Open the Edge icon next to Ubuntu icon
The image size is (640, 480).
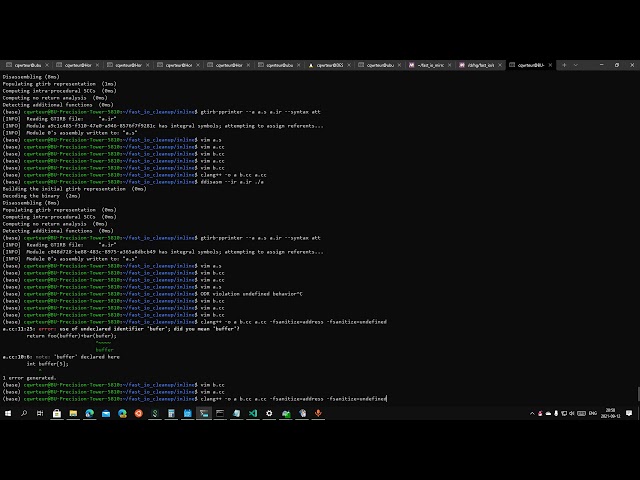[122, 413]
